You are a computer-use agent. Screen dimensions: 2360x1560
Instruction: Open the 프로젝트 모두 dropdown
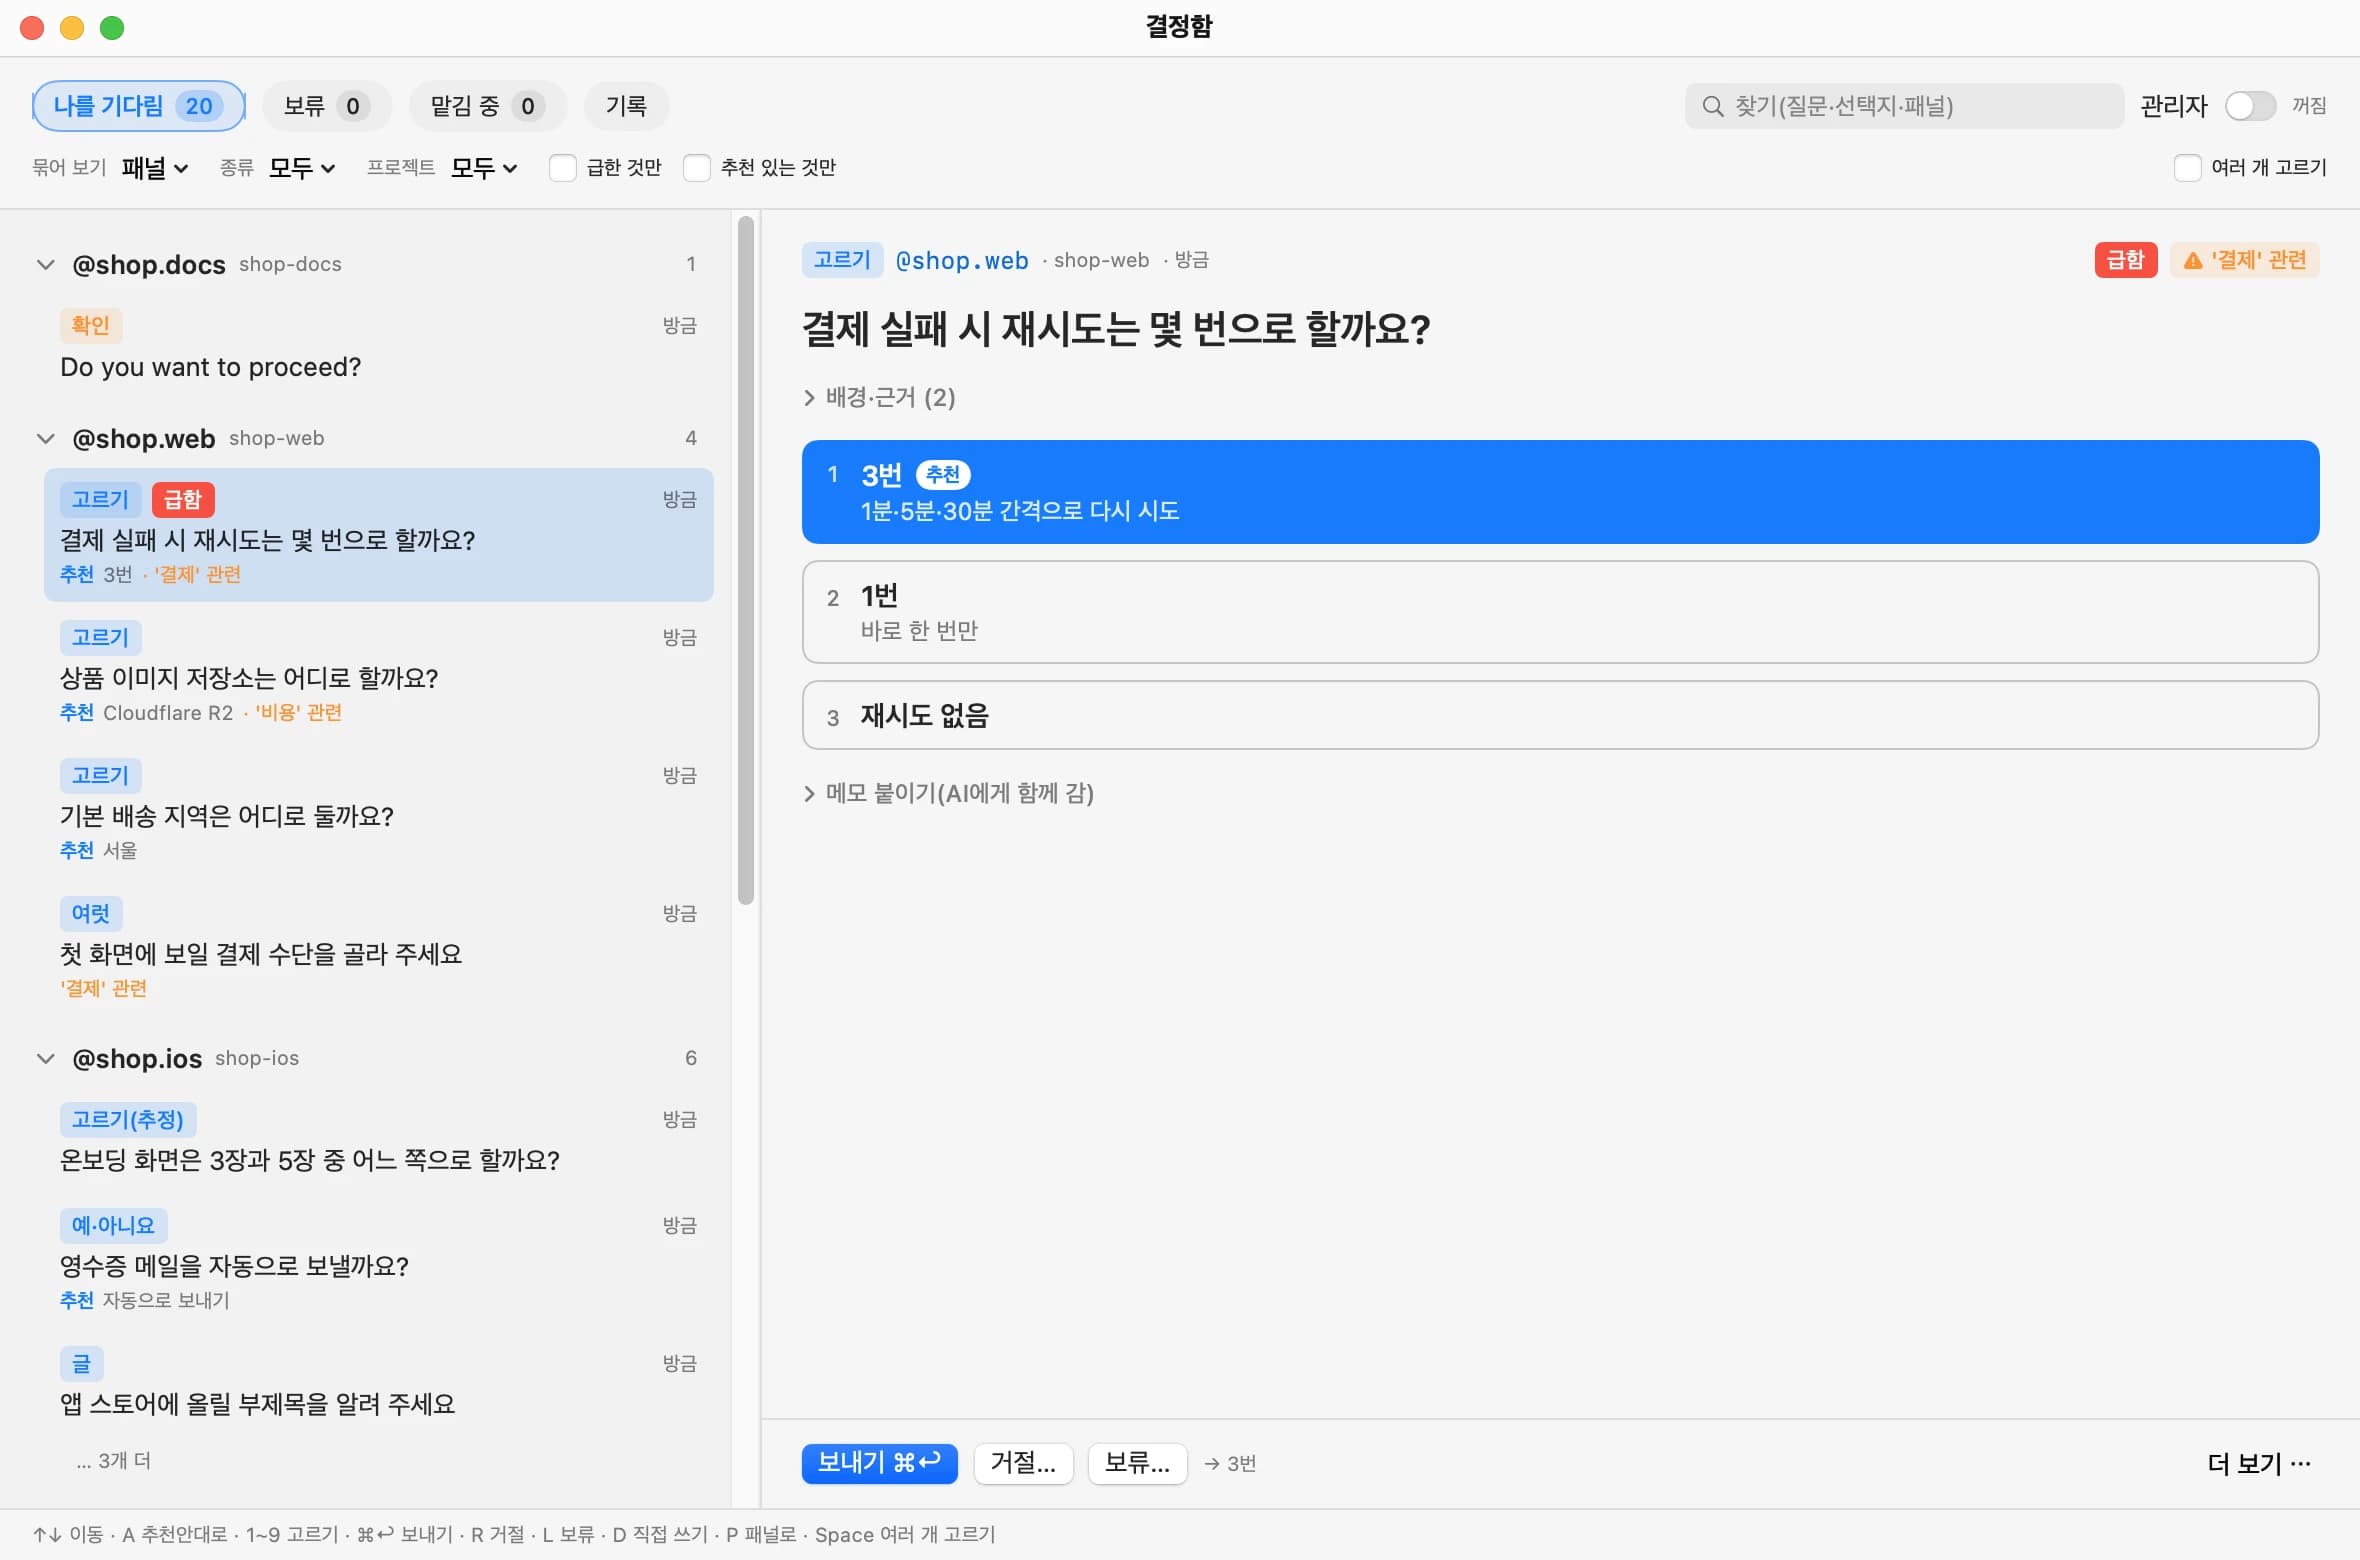pos(484,168)
